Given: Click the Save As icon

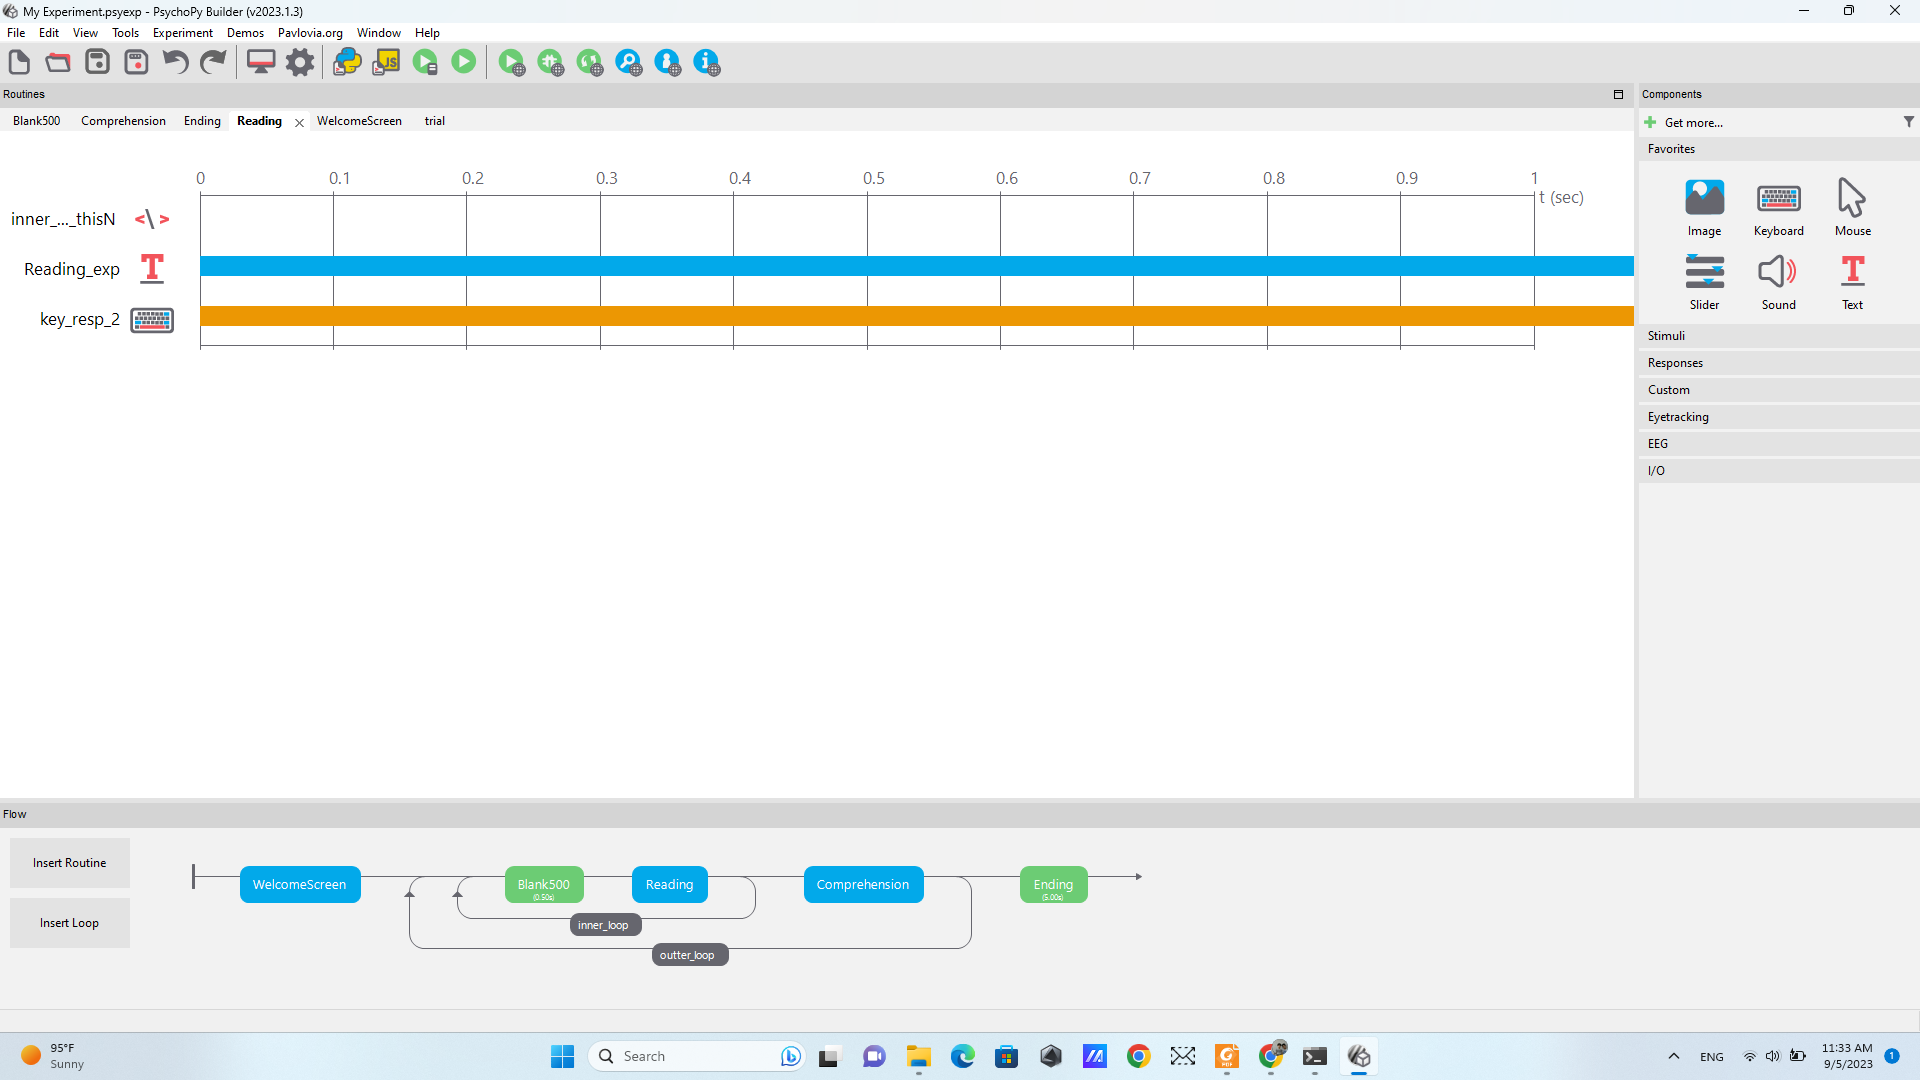Looking at the screenshot, I should pos(136,62).
